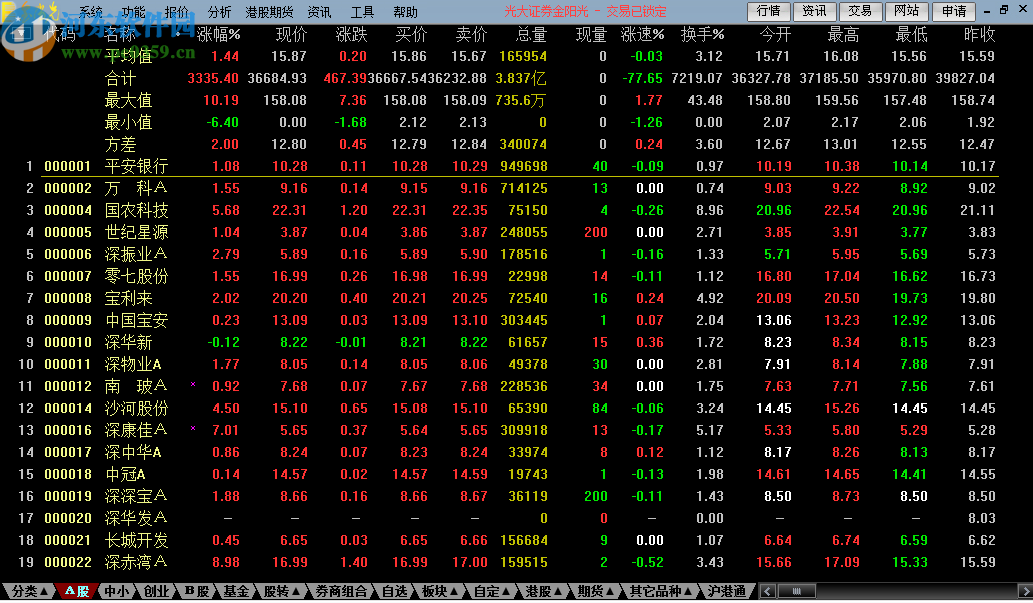
Task: Select stock row 国农科技
Action: pyautogui.click(x=507, y=210)
